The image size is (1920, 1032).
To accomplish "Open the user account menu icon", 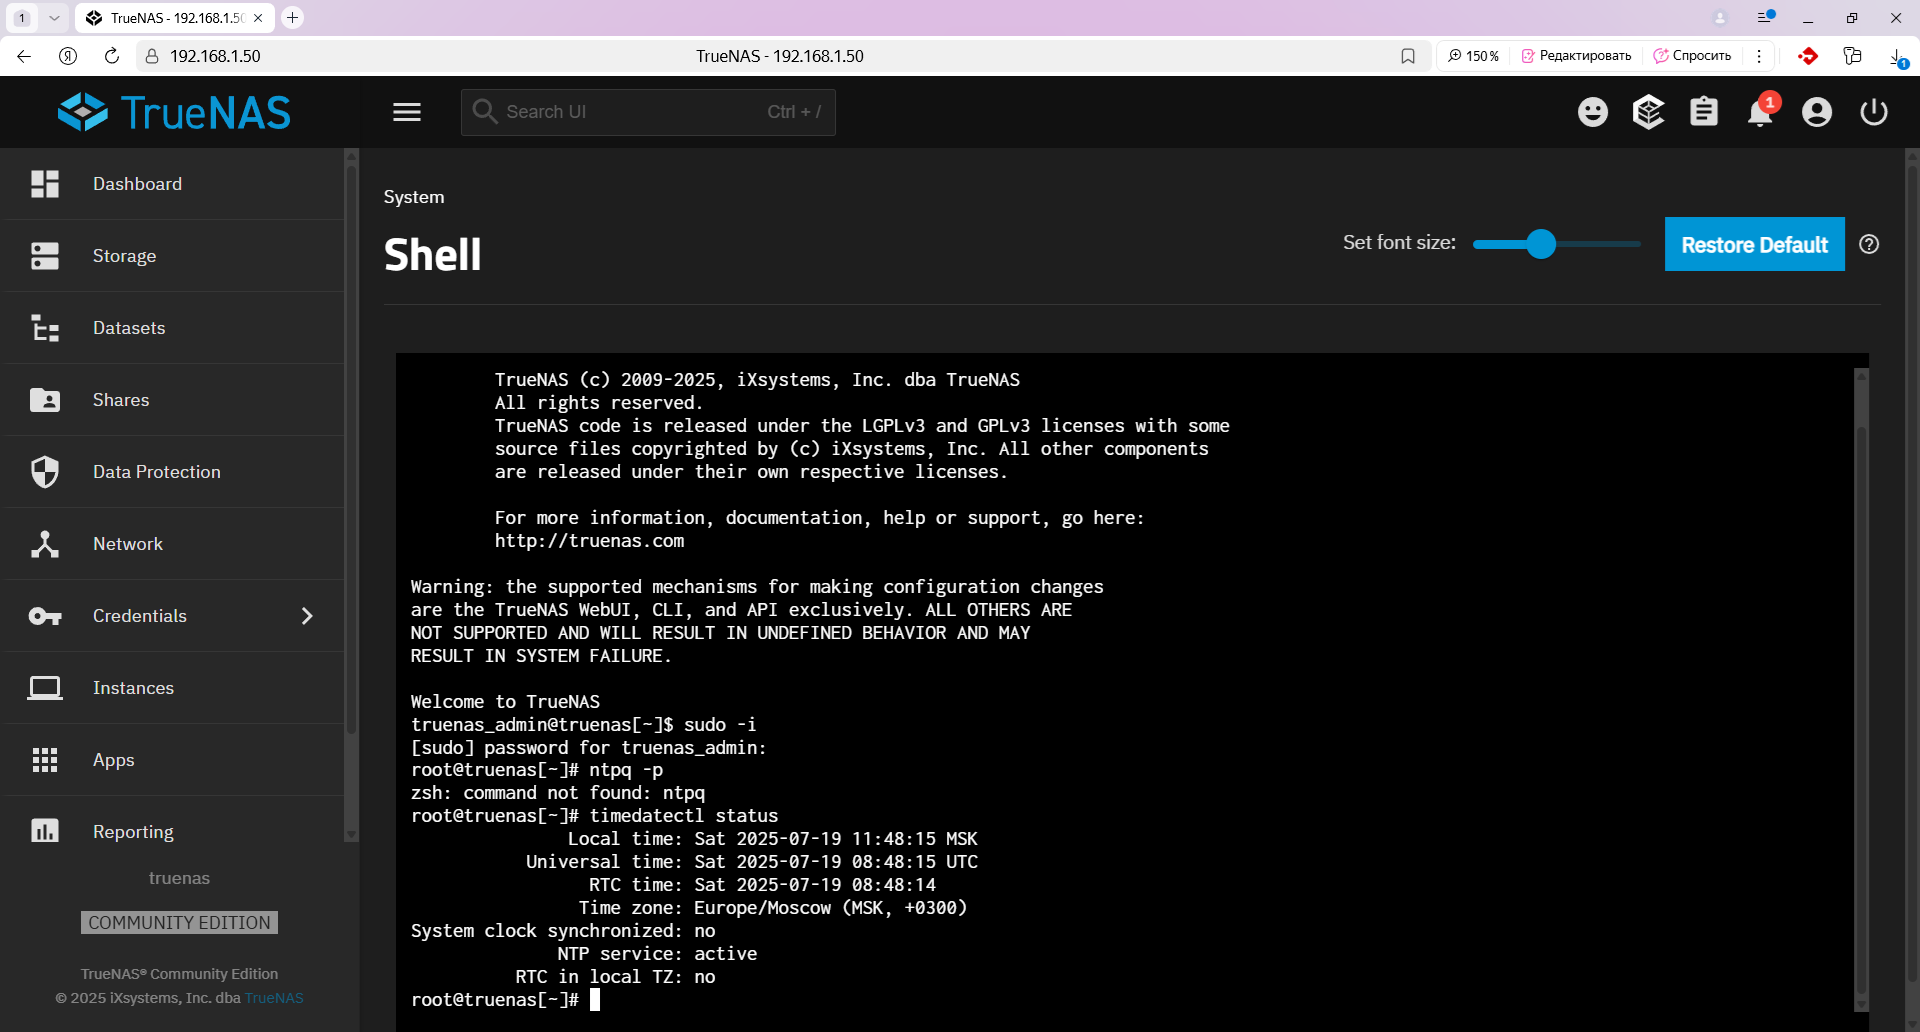I will 1817,112.
